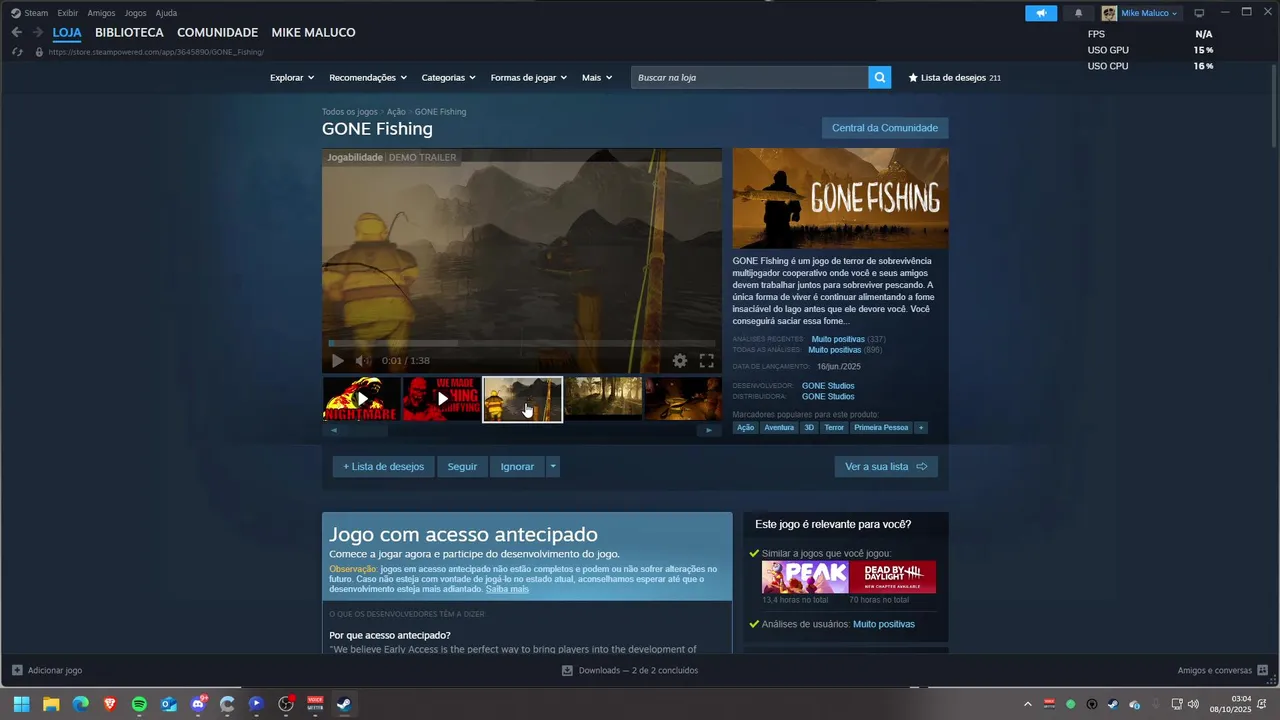Open GONE Studios developer link
The image size is (1280, 720).
point(828,386)
